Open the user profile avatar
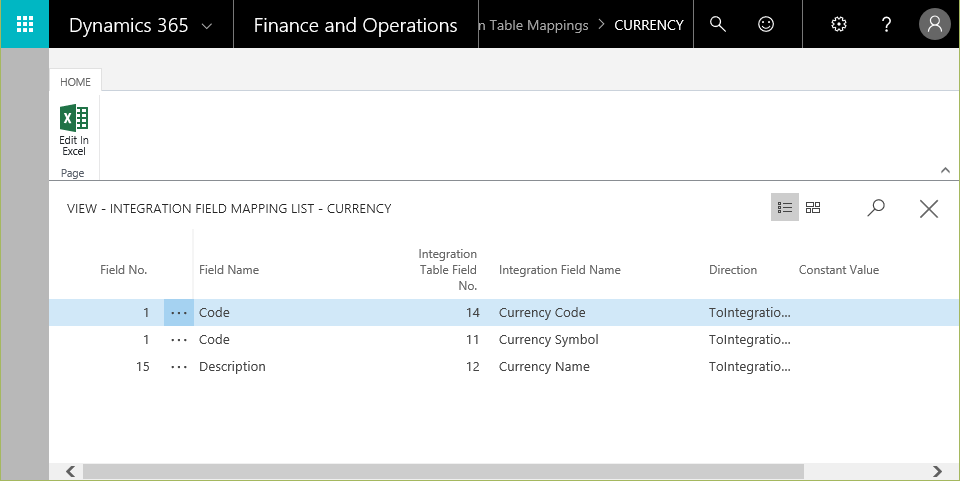The height and width of the screenshot is (481, 960). (x=934, y=24)
